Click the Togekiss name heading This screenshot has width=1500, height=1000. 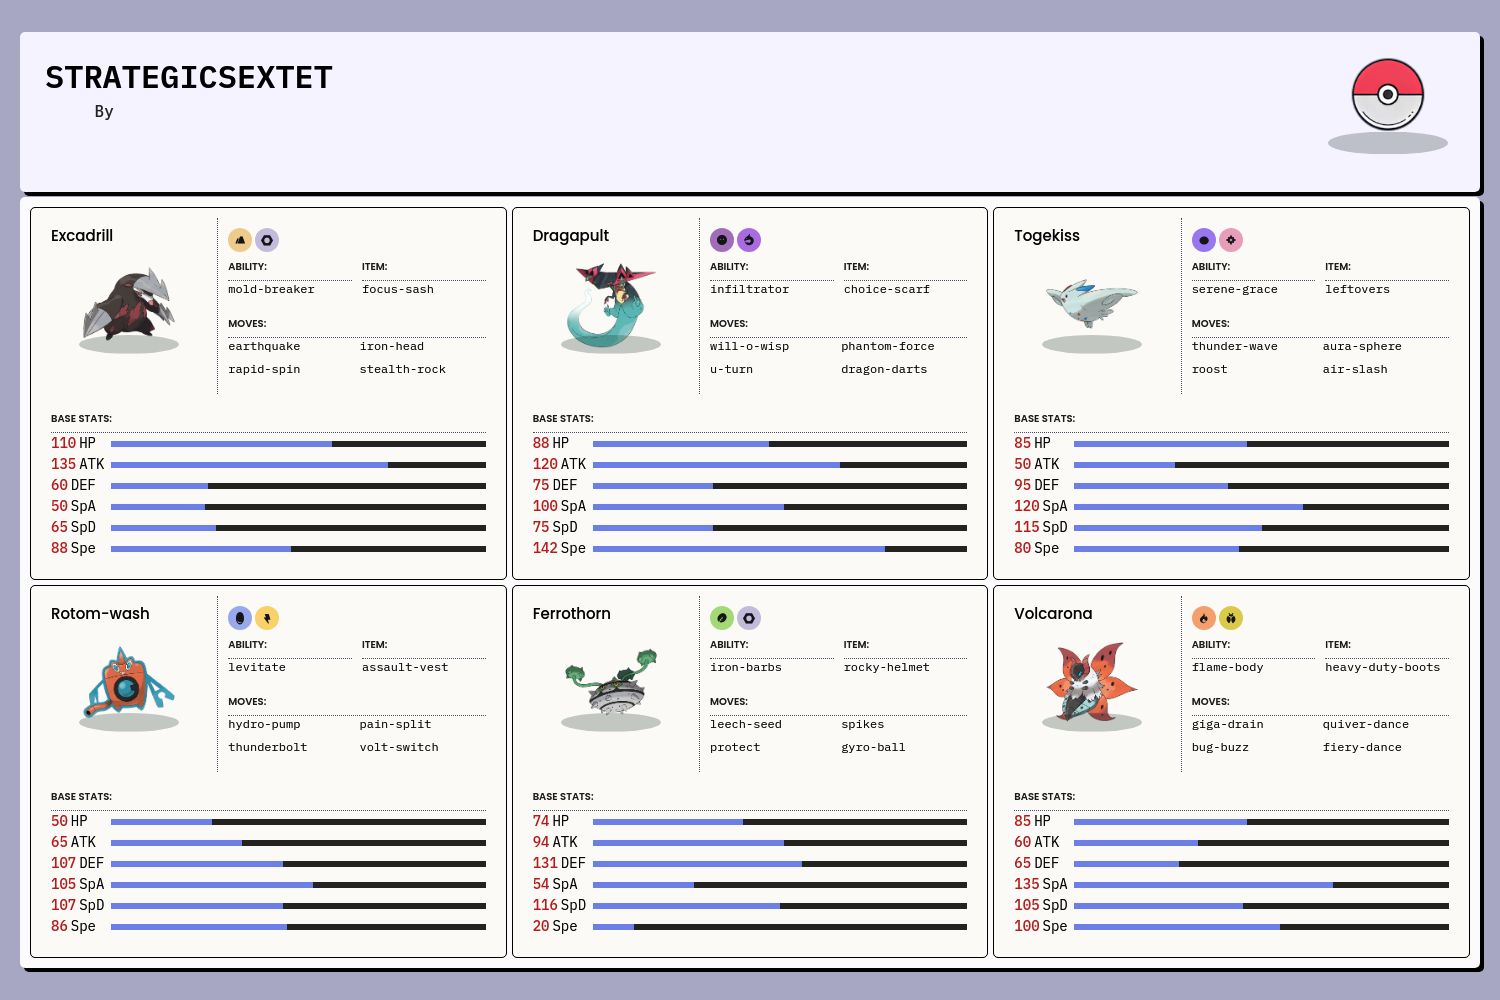pyautogui.click(x=1046, y=236)
